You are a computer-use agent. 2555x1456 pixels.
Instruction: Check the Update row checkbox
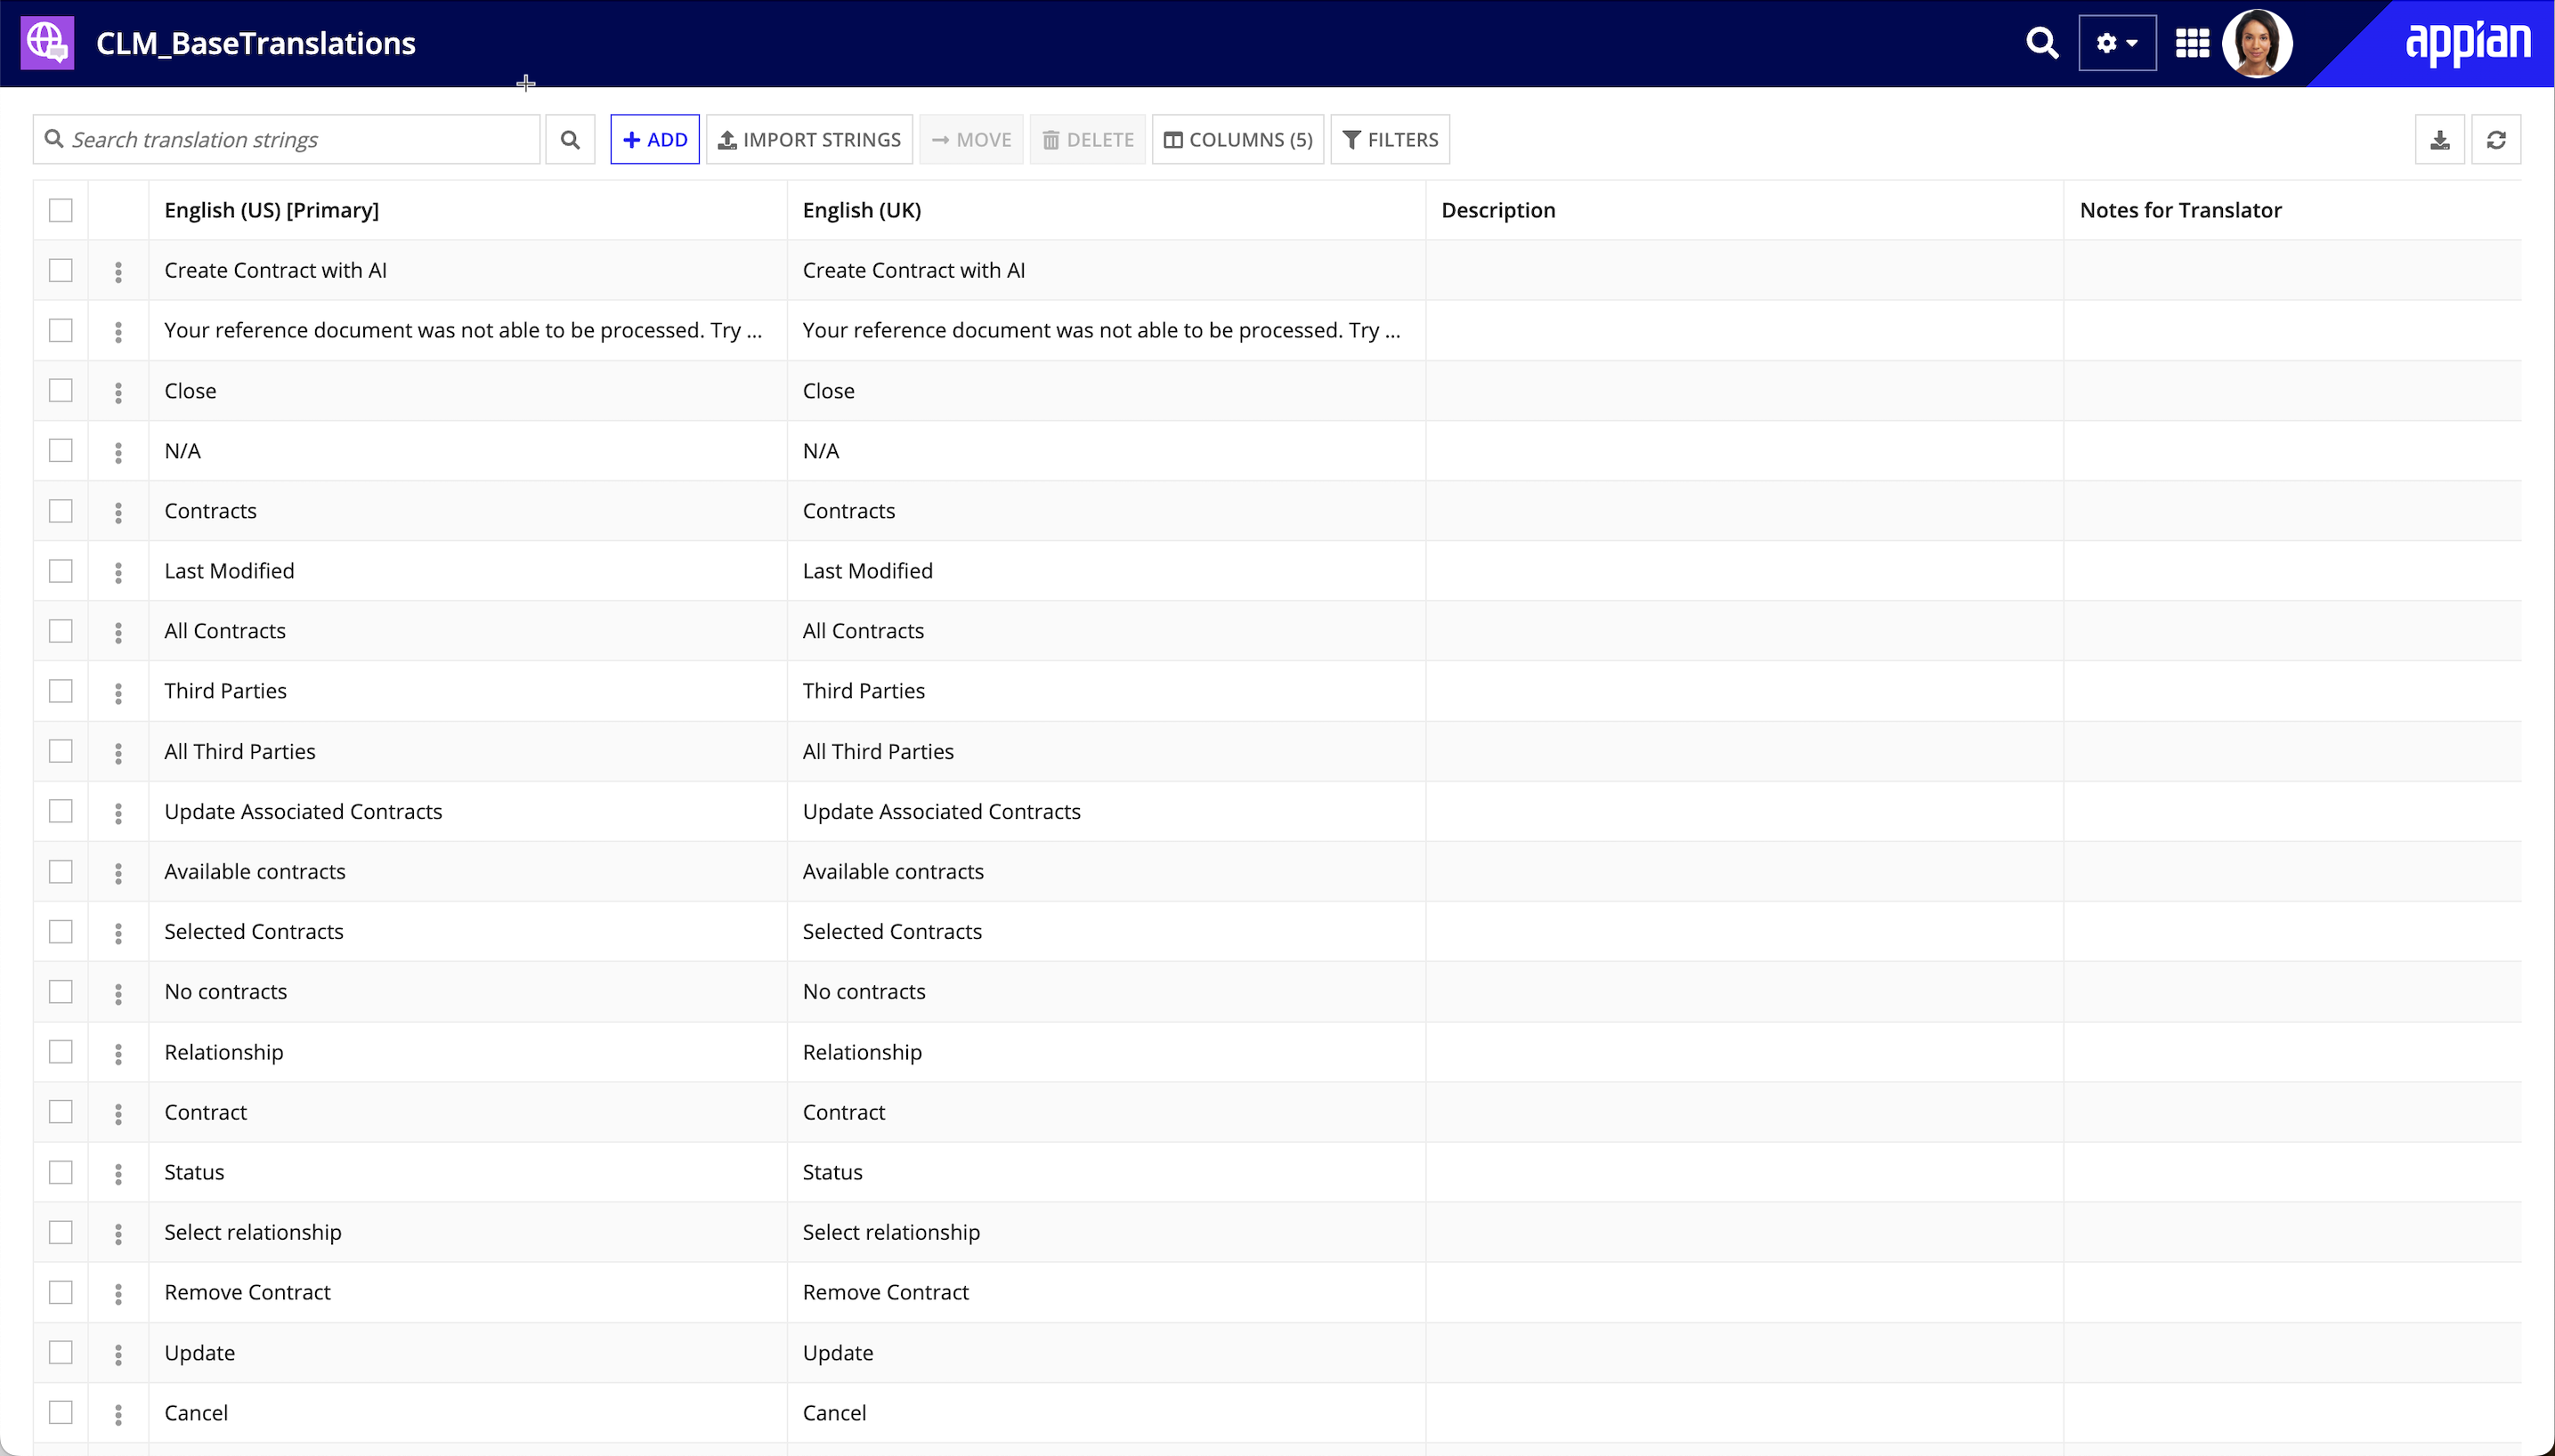[x=61, y=1353]
